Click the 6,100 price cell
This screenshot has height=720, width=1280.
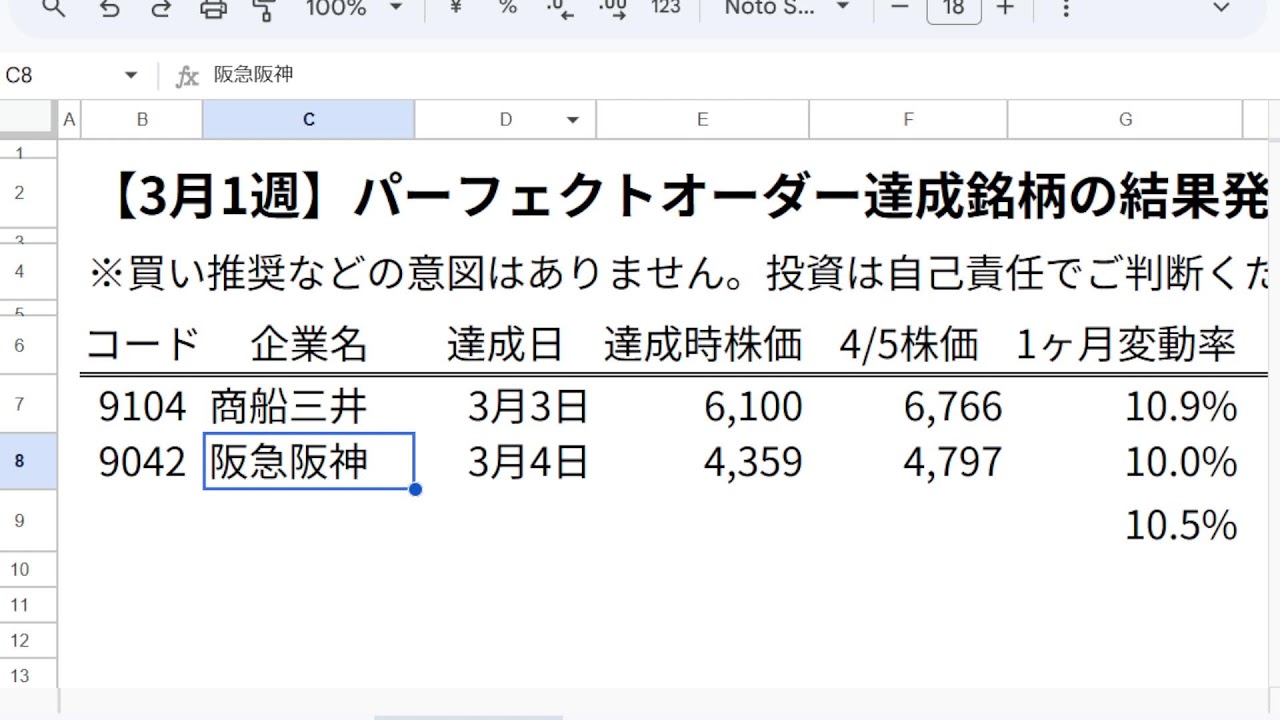point(703,406)
